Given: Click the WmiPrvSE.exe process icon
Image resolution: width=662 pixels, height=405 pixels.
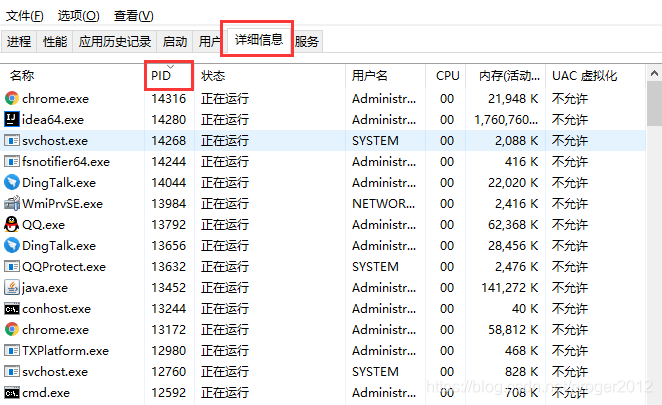Looking at the screenshot, I should (12, 204).
